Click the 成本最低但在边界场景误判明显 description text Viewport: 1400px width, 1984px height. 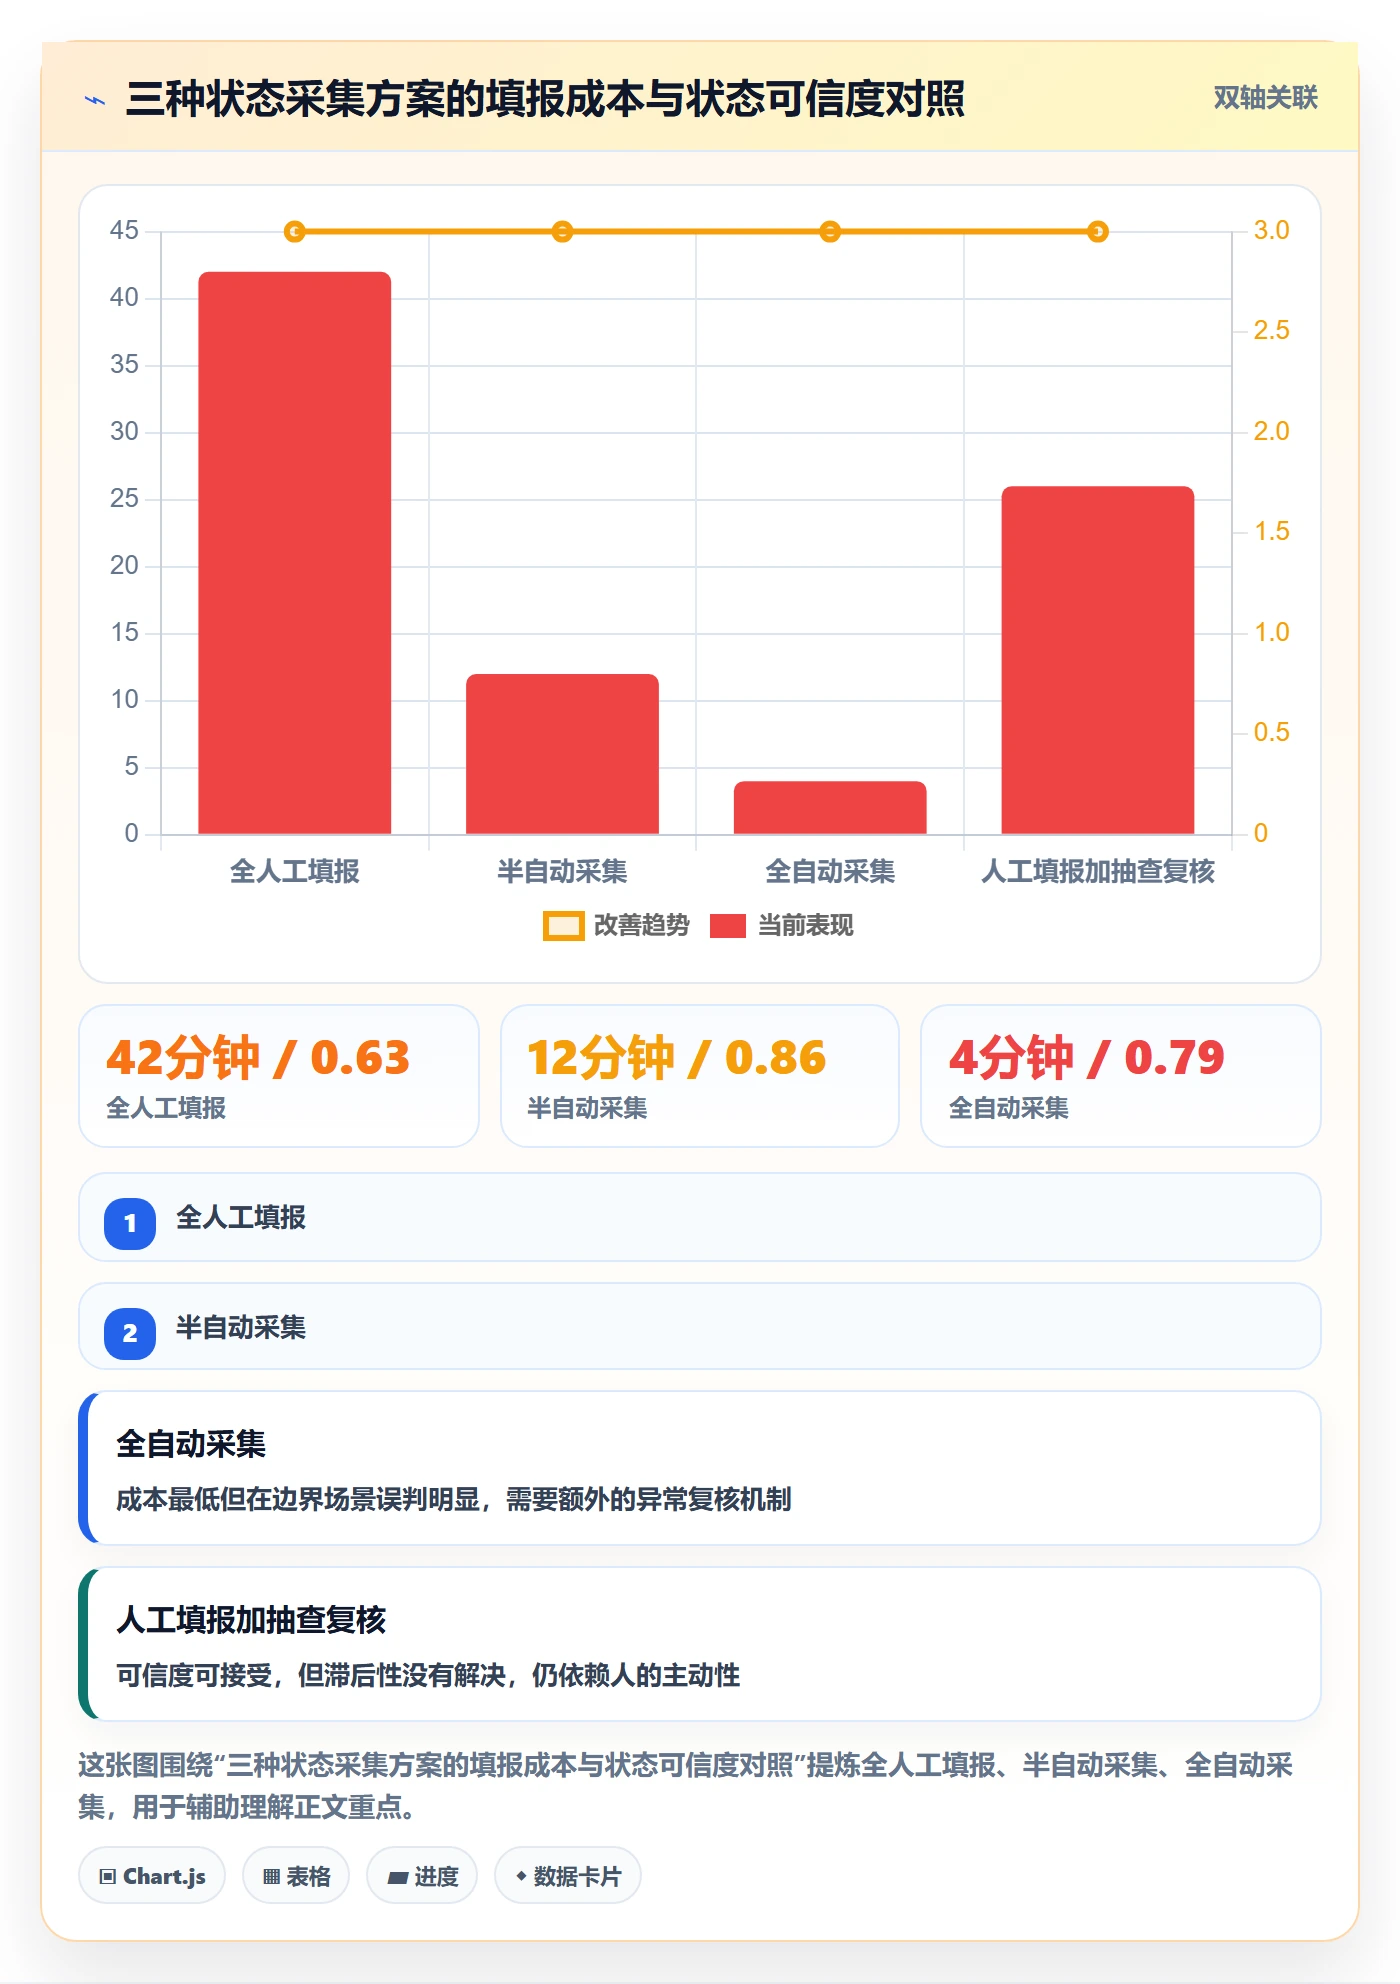(x=454, y=1500)
